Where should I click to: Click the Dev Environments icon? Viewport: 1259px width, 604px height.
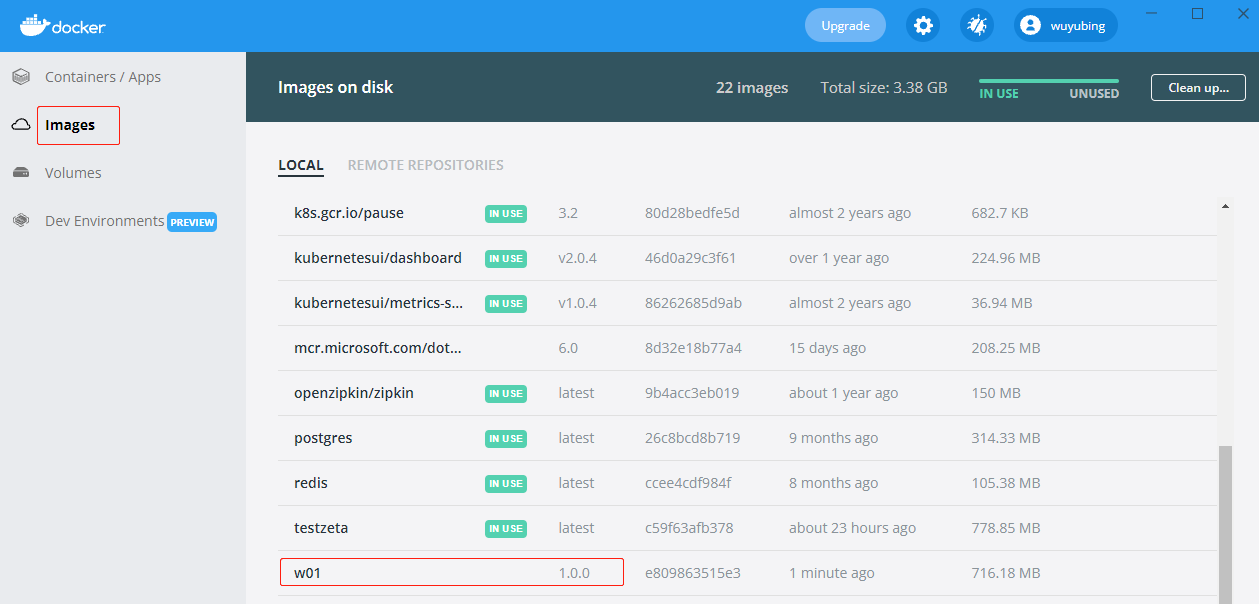pos(21,221)
